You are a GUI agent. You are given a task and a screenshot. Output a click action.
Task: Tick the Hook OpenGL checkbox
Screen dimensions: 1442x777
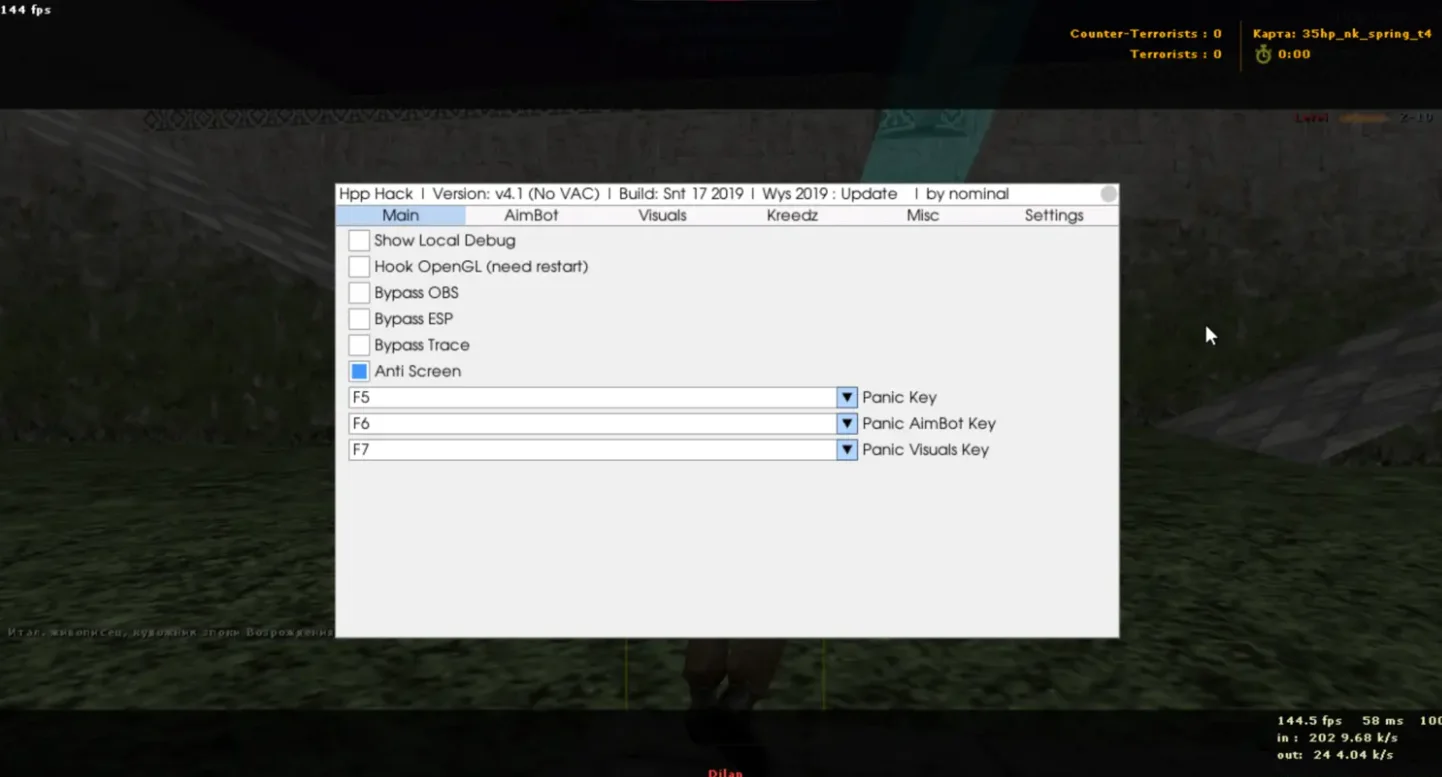[x=359, y=267]
